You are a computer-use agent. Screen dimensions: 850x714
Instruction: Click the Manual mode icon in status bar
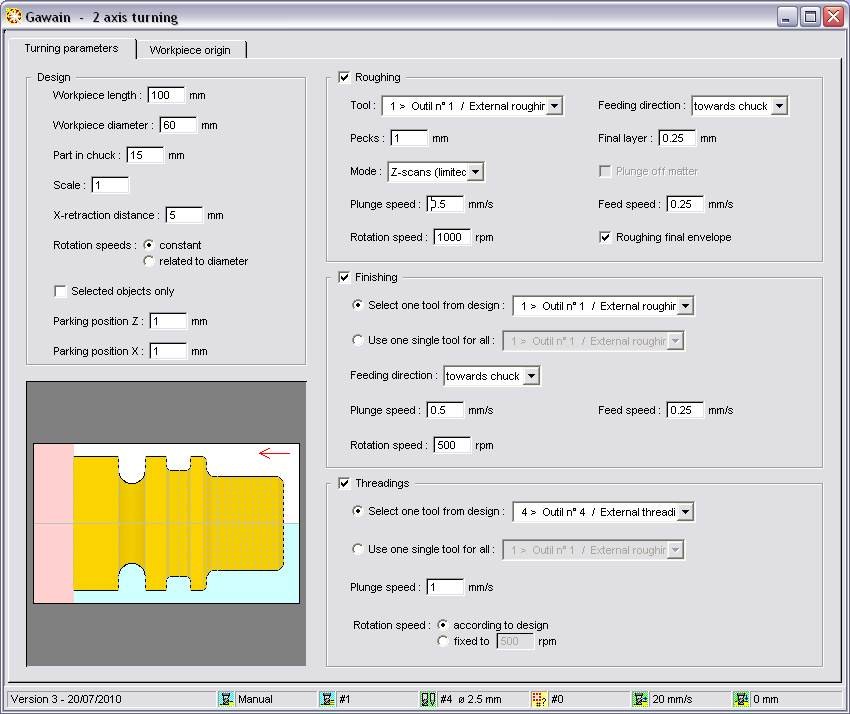(x=226, y=699)
